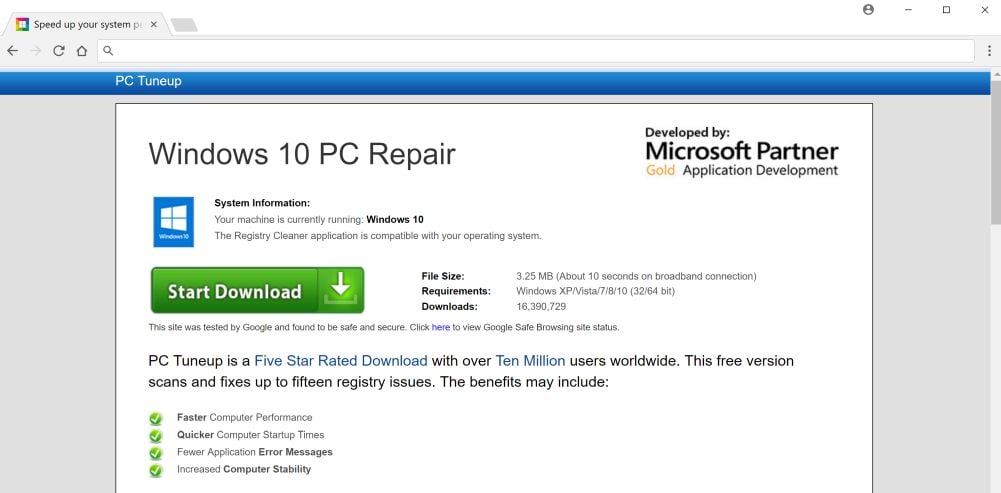Open the 'here' Safe Browsing link
This screenshot has height=493, width=1001.
tap(440, 328)
